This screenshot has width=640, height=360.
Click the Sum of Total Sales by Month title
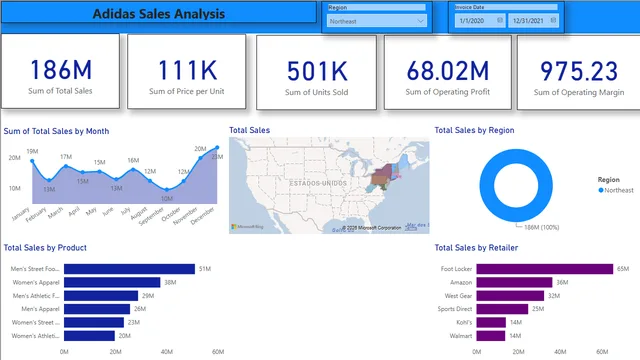(56, 131)
